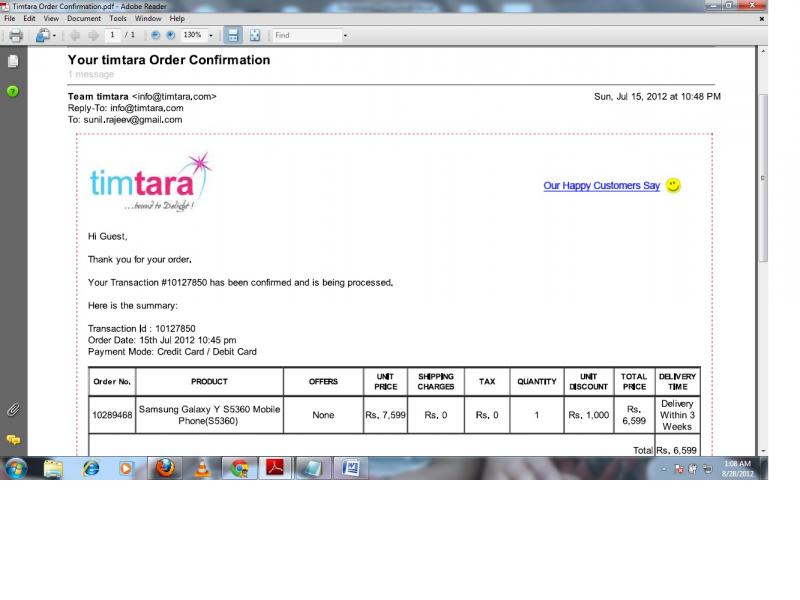Screen dimensions: 800x600
Task: Open the File menu
Action: (x=10, y=18)
